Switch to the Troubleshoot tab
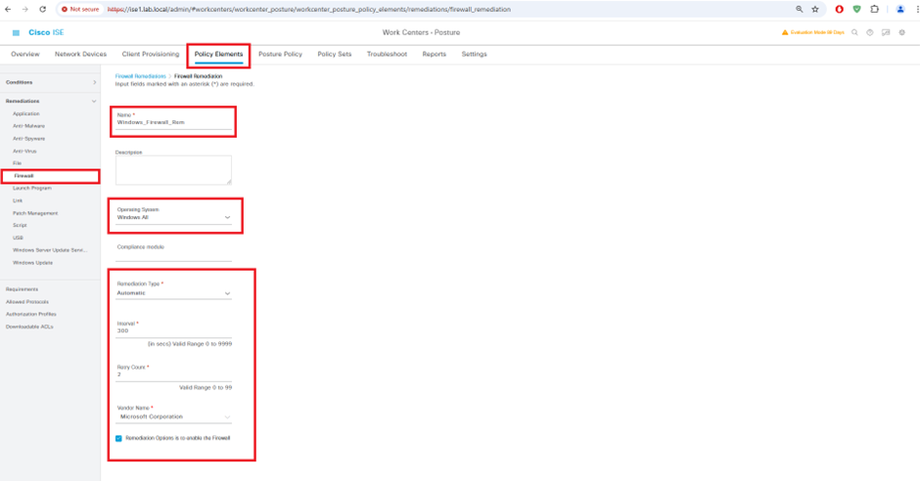Image resolution: width=920 pixels, height=481 pixels. 387,54
